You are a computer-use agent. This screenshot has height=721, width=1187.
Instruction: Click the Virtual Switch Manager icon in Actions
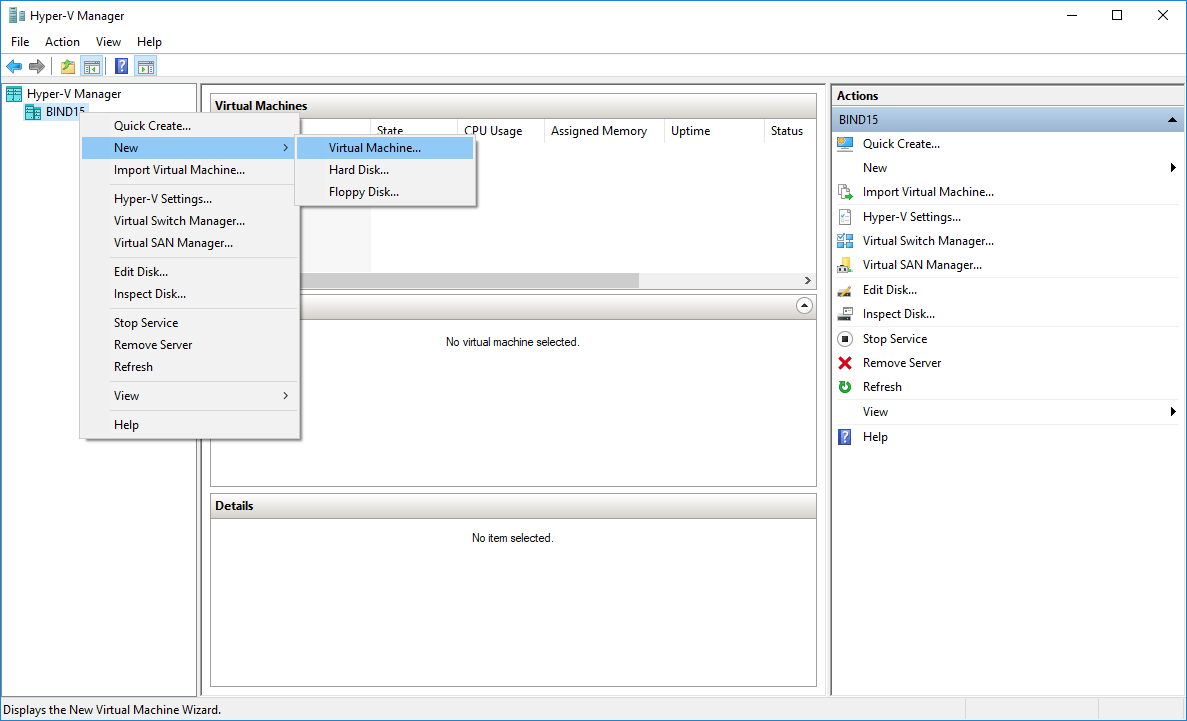(845, 240)
